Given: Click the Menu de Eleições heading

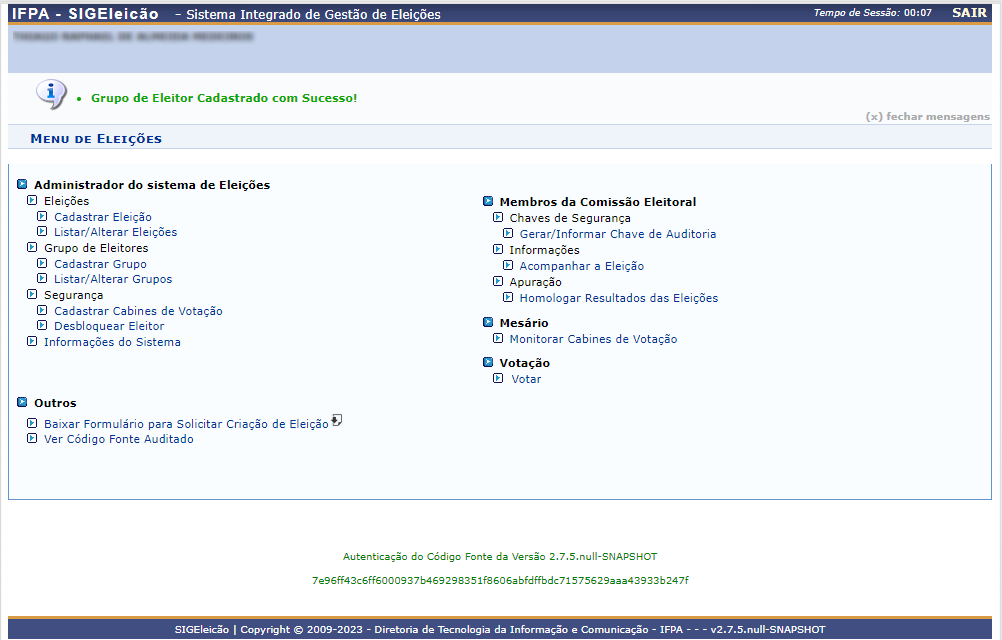Looking at the screenshot, I should tap(96, 139).
